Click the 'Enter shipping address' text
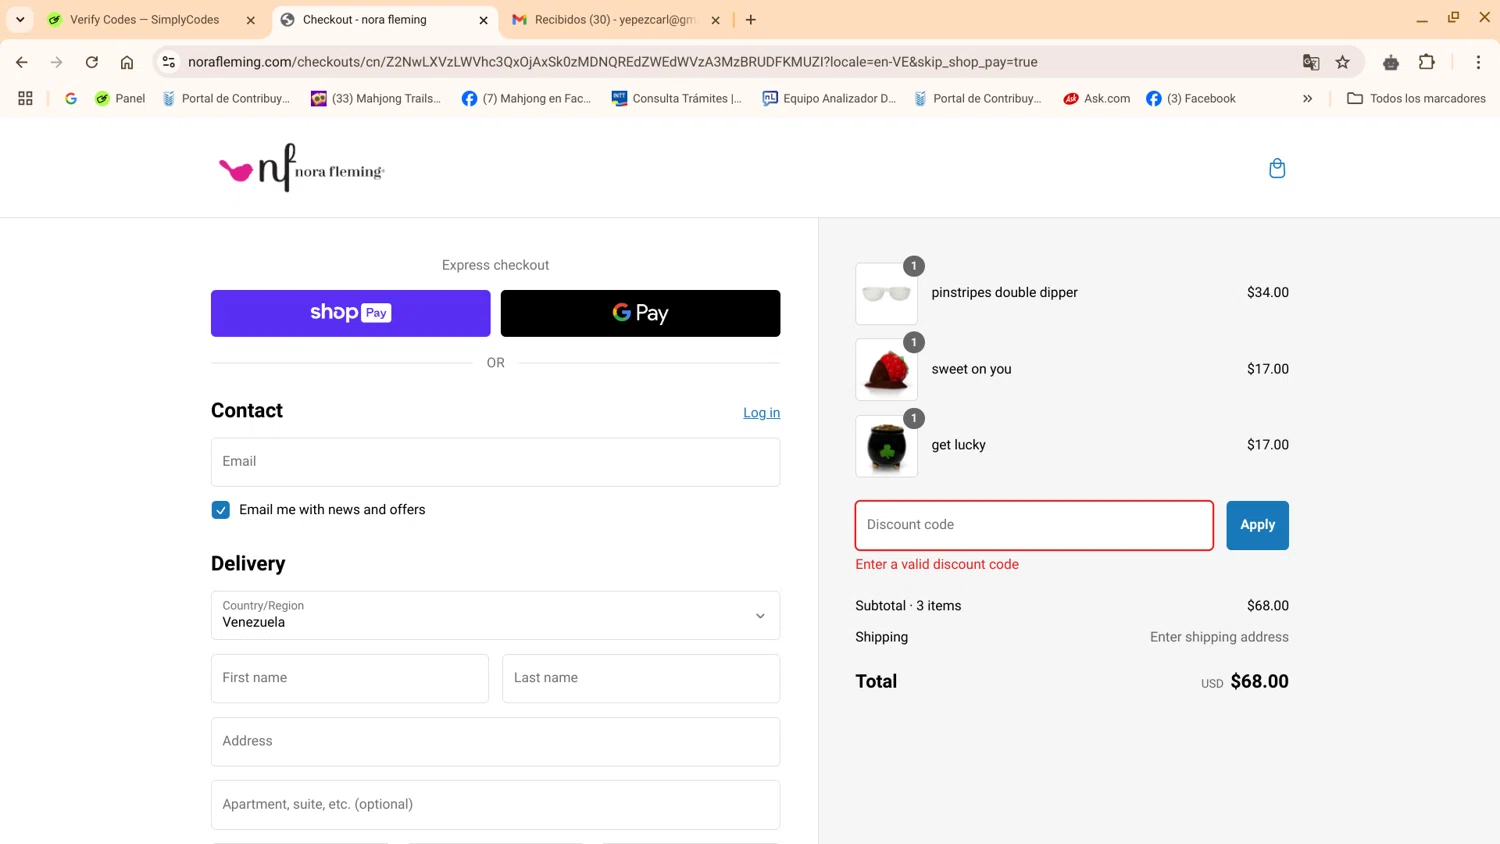Viewport: 1500px width, 844px height. point(1219,637)
